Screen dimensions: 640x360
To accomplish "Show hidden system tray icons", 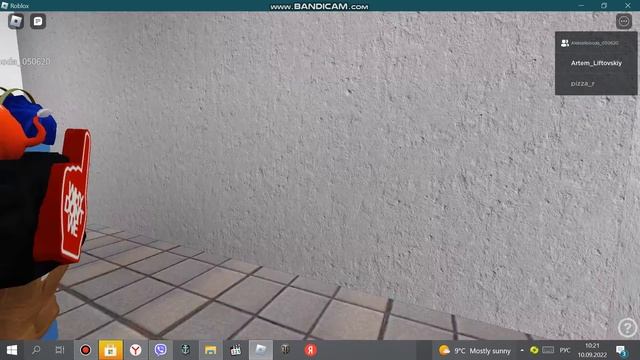I will coord(522,350).
